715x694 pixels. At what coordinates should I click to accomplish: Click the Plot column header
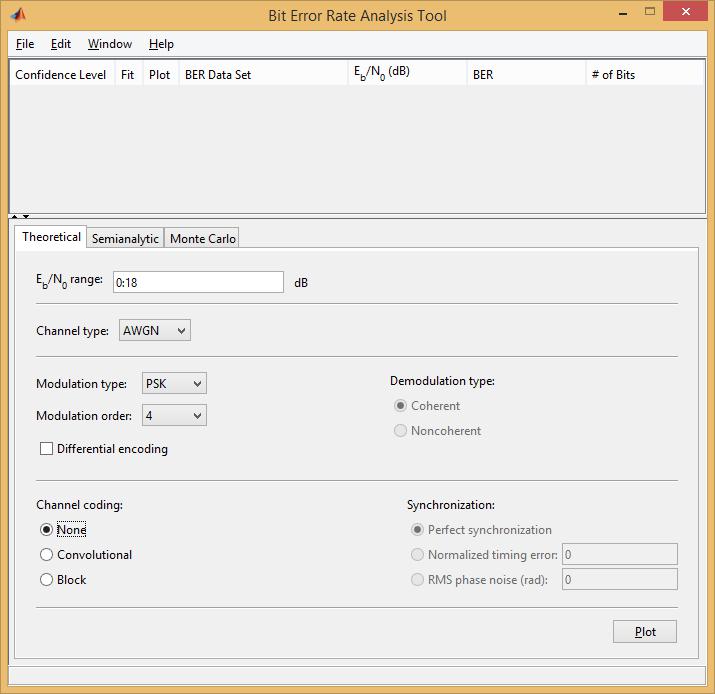point(160,74)
